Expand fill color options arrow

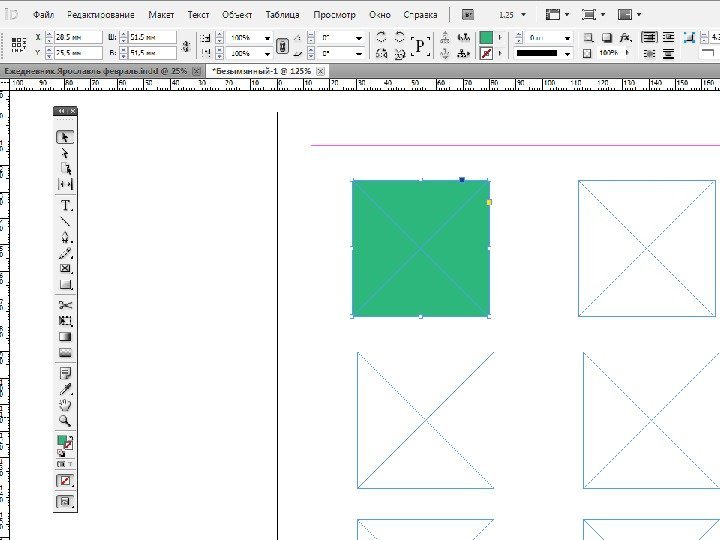tap(500, 37)
